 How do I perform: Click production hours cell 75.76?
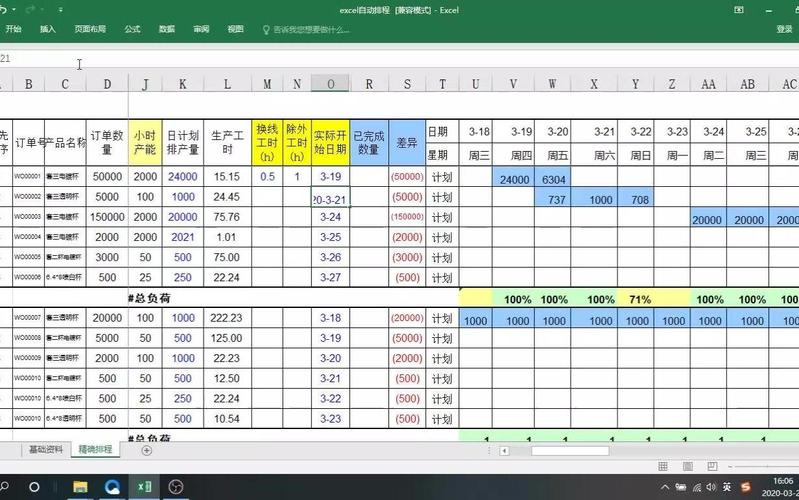coord(227,217)
